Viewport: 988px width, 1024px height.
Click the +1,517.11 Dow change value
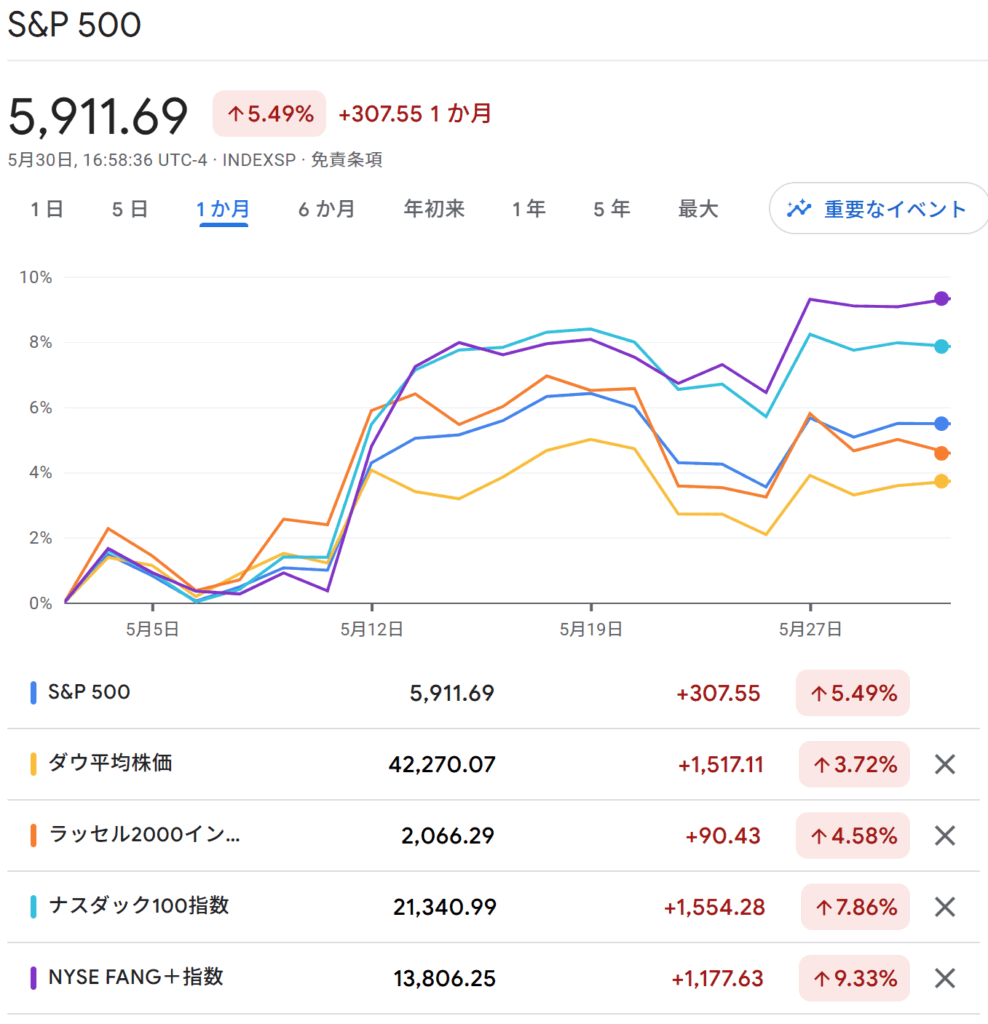pos(720,764)
